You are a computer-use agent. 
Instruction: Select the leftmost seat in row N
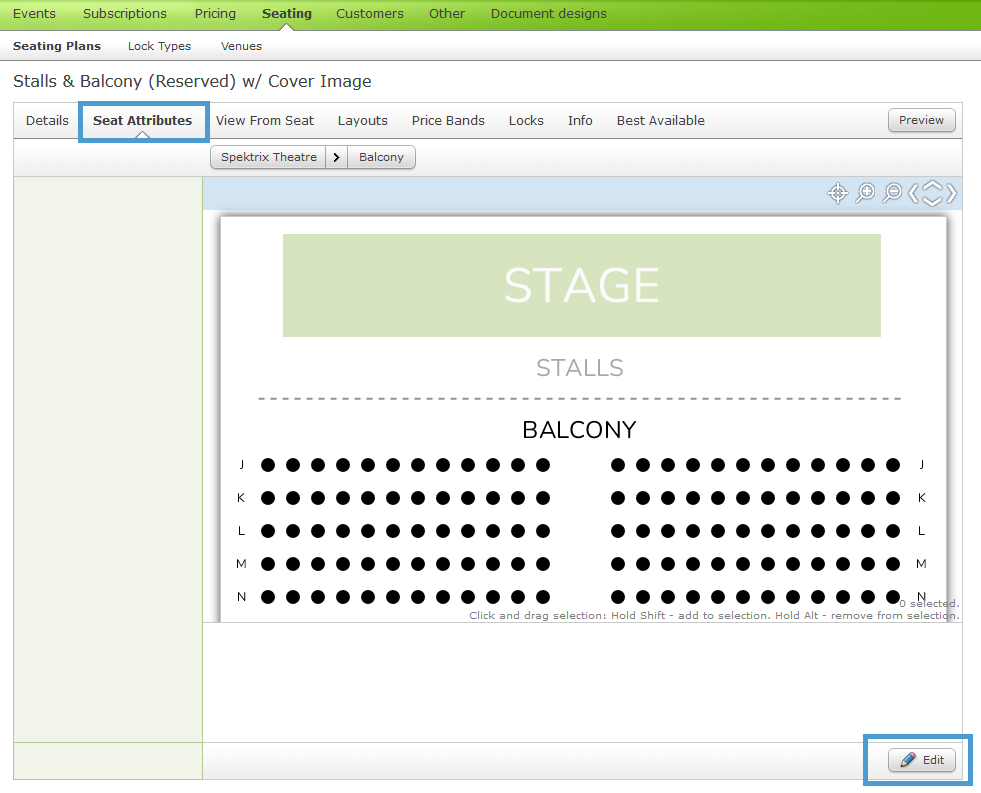268,597
